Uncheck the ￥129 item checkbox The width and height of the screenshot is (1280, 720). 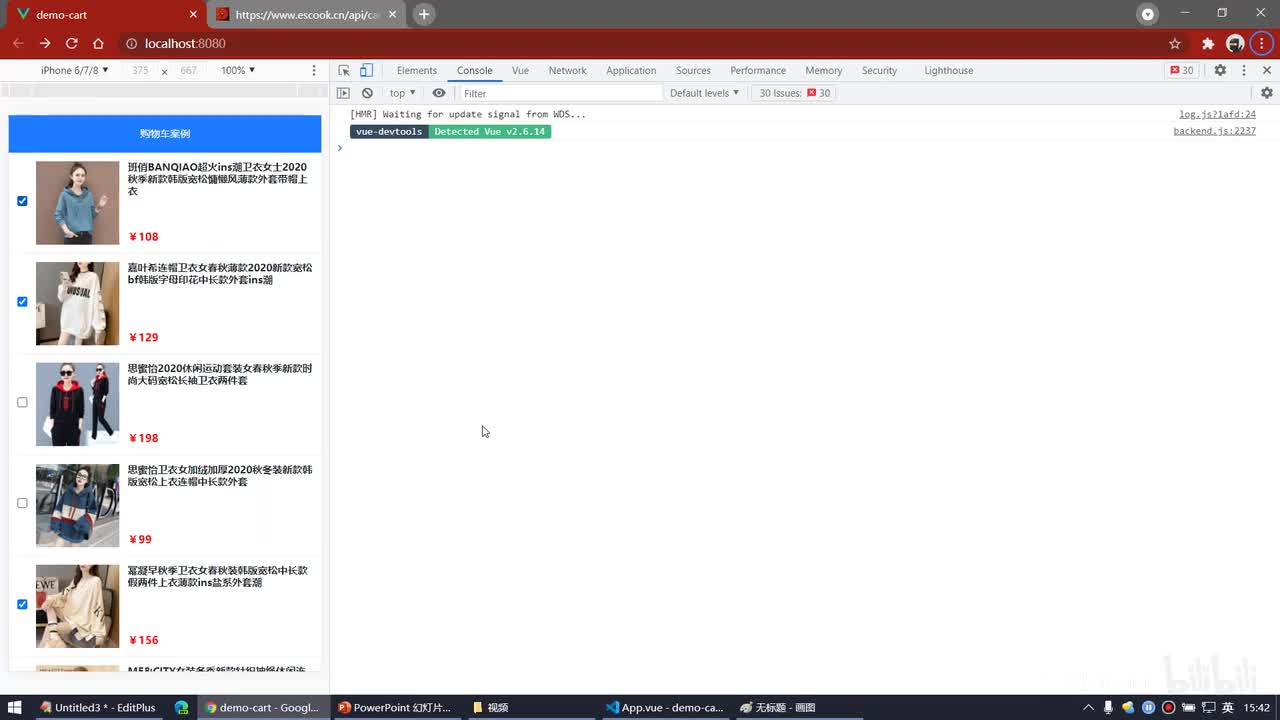[x=22, y=301]
